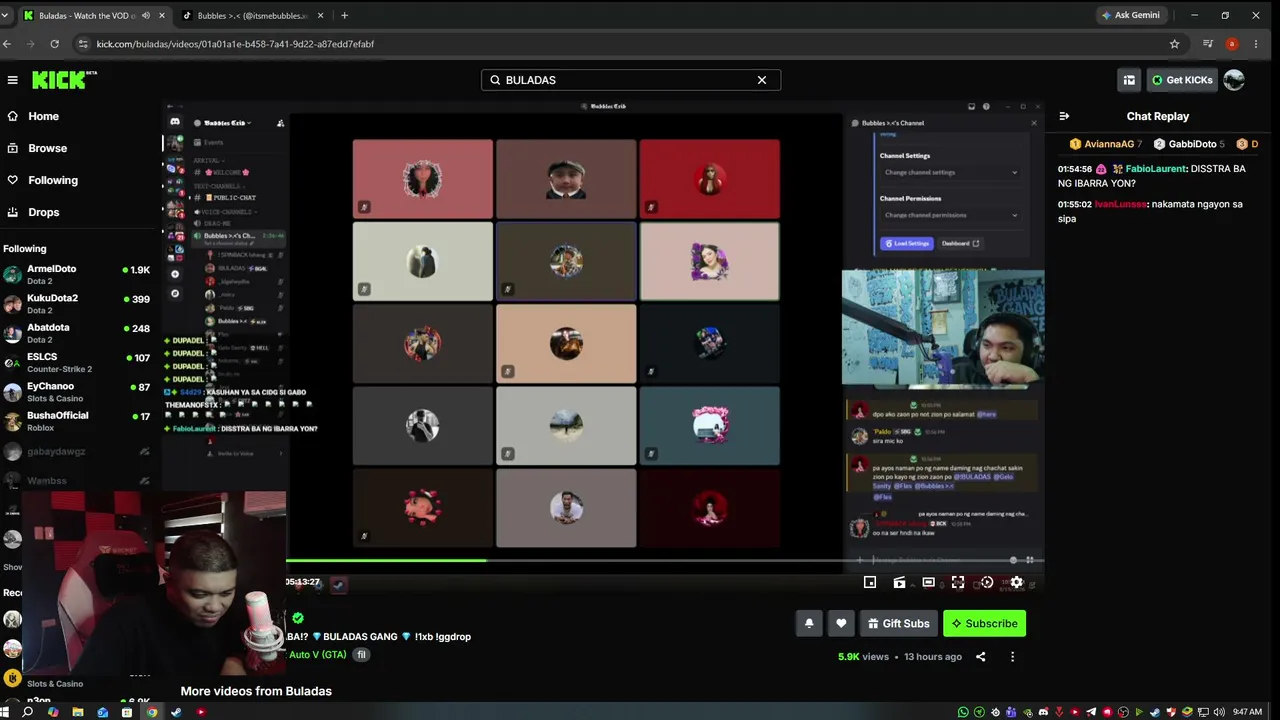Screen dimensions: 1280x720
Task: Open Discord from system tray
Action: [1043, 712]
